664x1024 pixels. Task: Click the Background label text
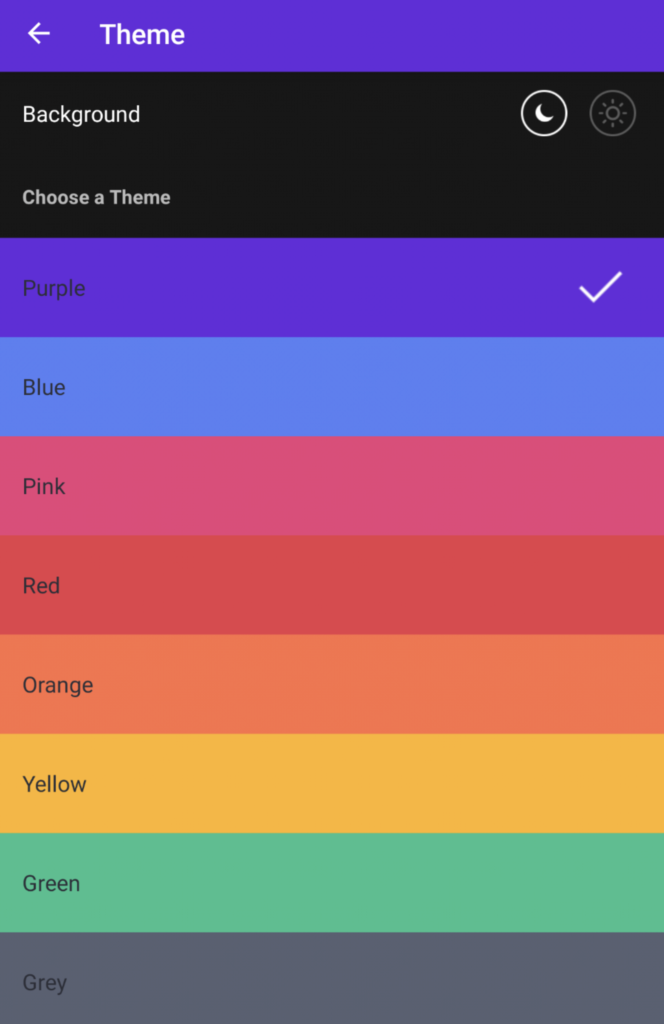[x=82, y=114]
